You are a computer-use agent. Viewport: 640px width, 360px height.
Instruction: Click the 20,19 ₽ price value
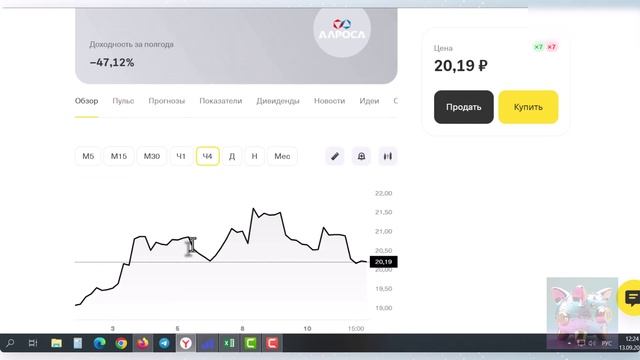click(x=461, y=66)
